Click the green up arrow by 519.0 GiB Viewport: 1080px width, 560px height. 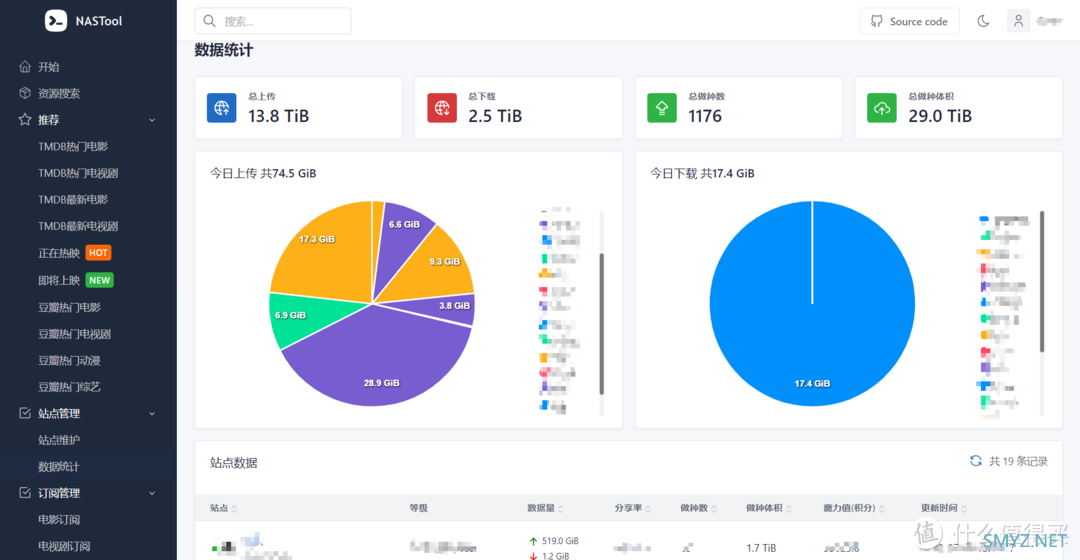pyautogui.click(x=533, y=541)
